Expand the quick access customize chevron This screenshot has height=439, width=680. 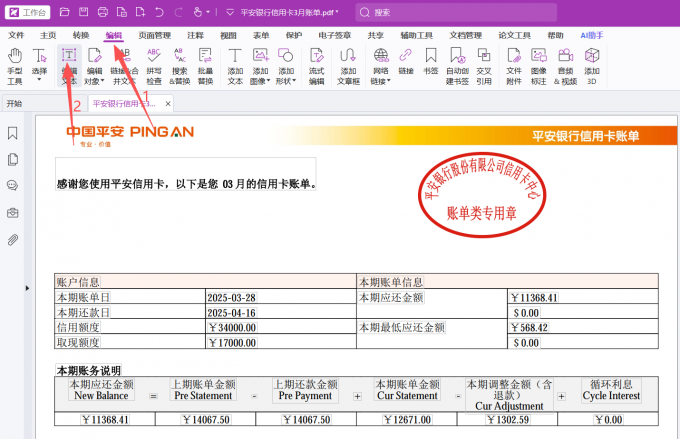pos(230,12)
